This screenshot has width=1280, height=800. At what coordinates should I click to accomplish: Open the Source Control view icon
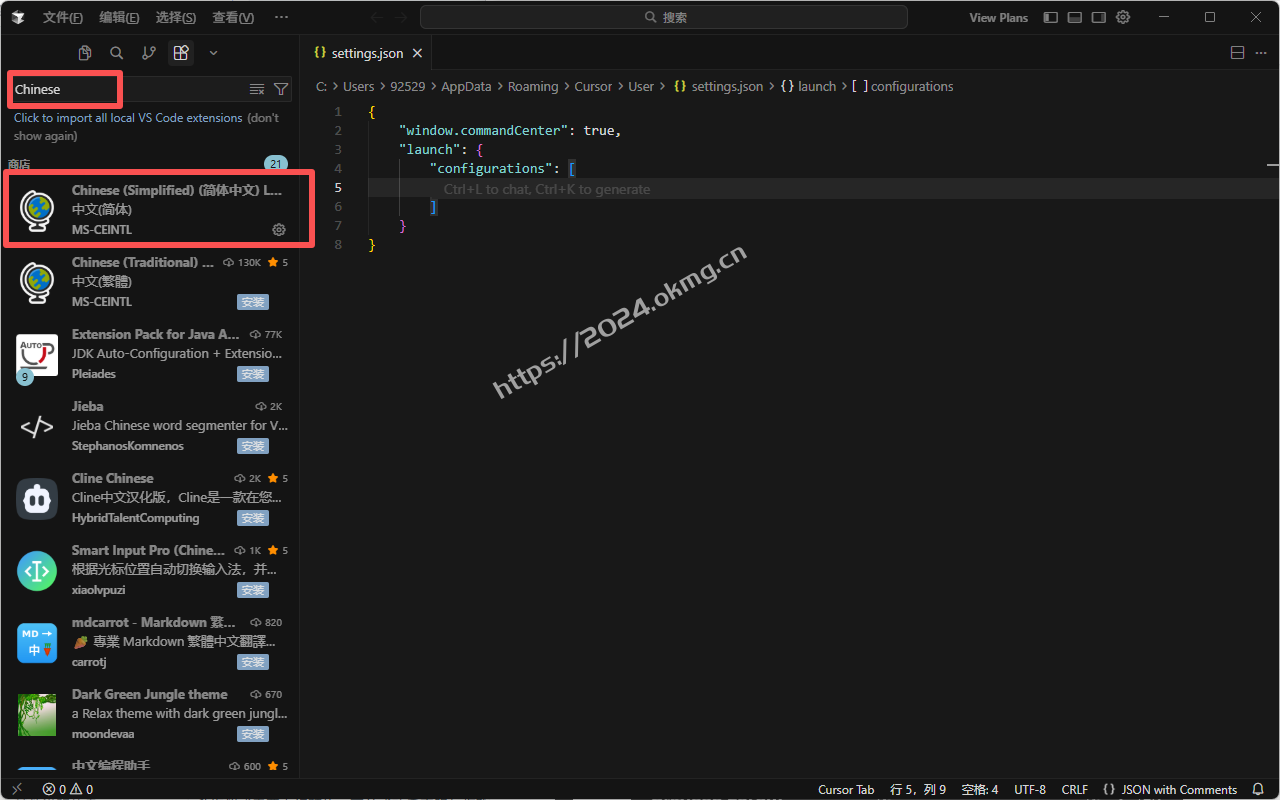coord(149,53)
